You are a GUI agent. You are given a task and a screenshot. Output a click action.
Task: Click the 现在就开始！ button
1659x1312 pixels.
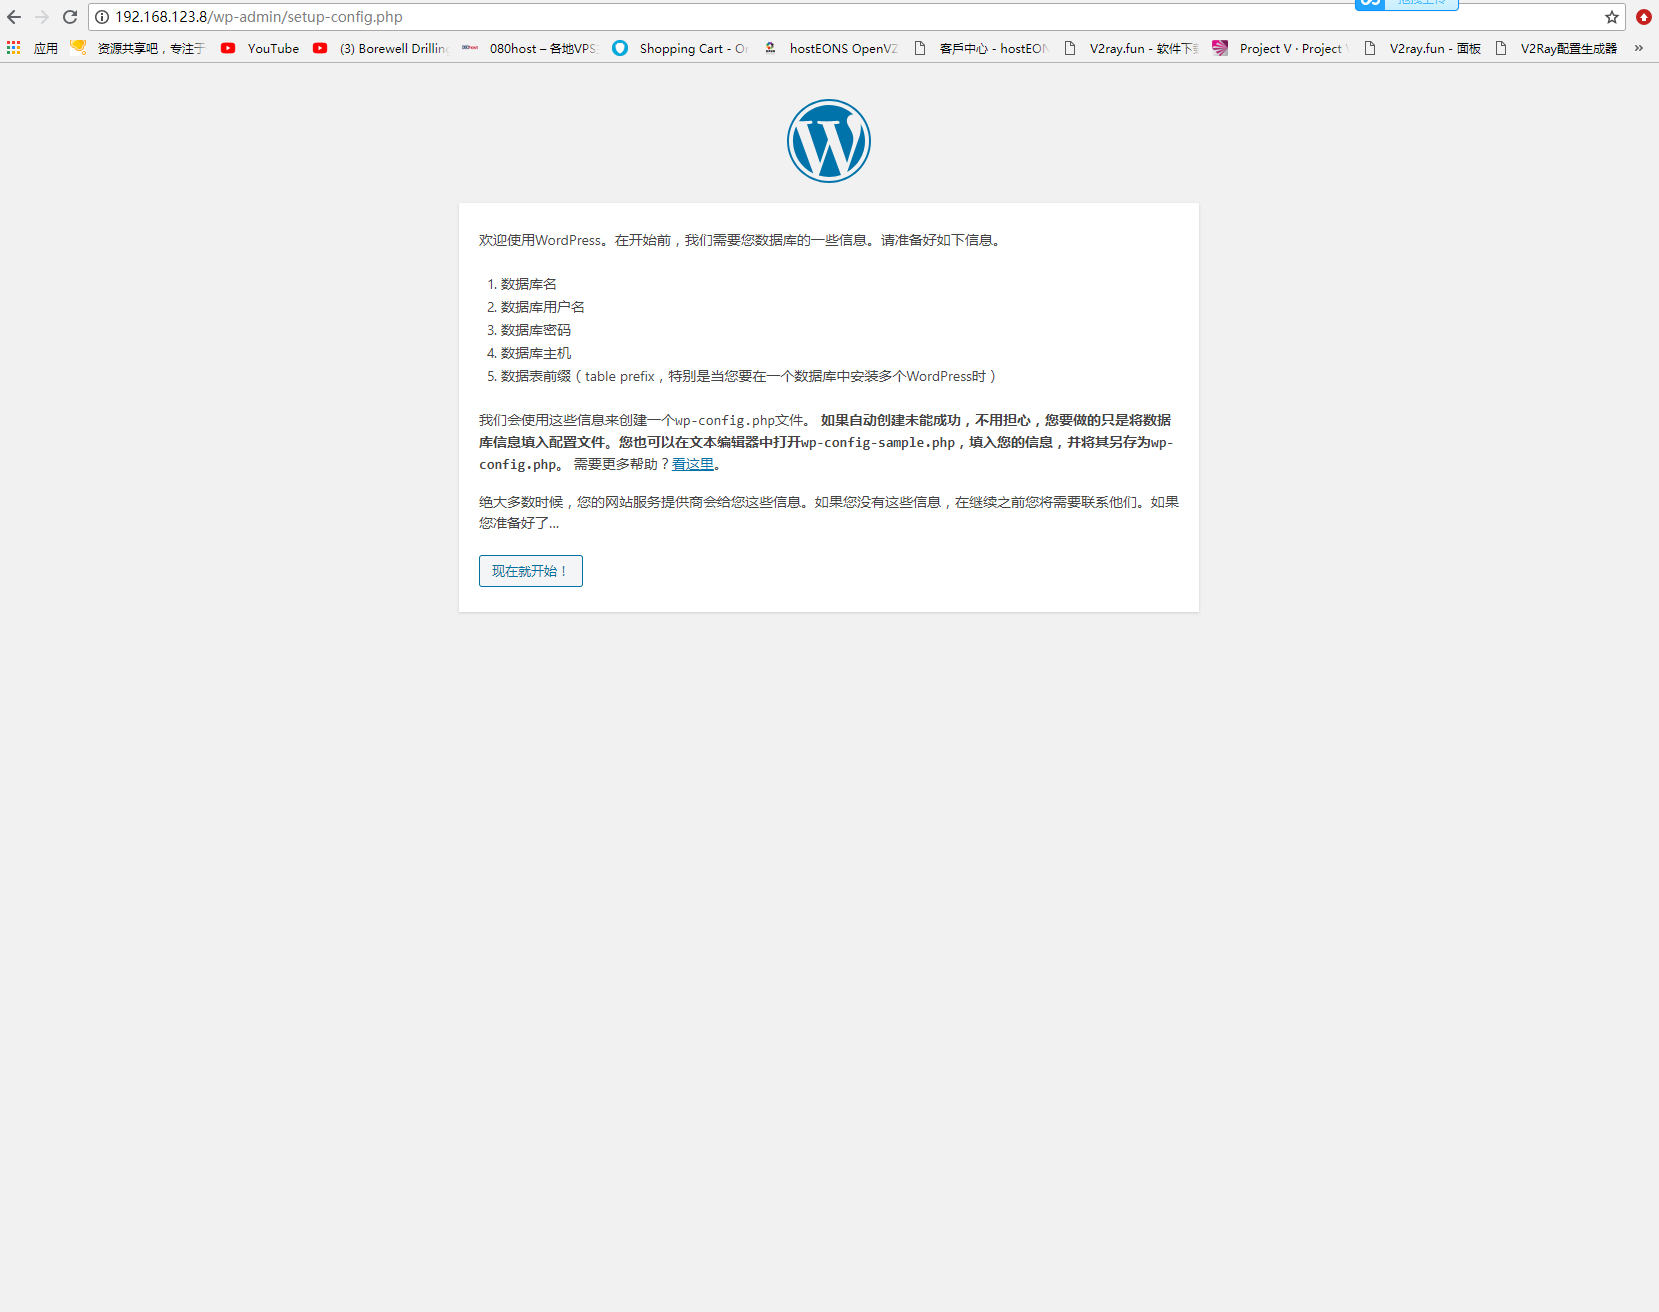click(531, 571)
